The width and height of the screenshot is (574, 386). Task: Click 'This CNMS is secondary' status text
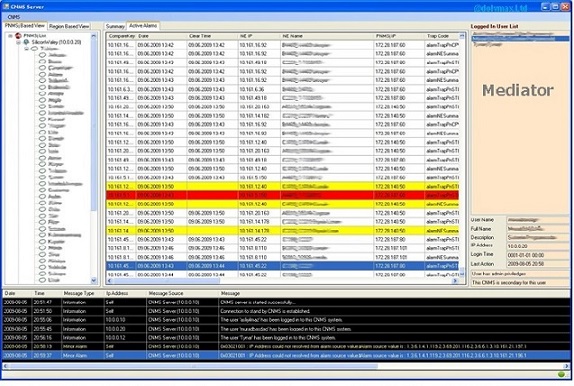(509, 282)
